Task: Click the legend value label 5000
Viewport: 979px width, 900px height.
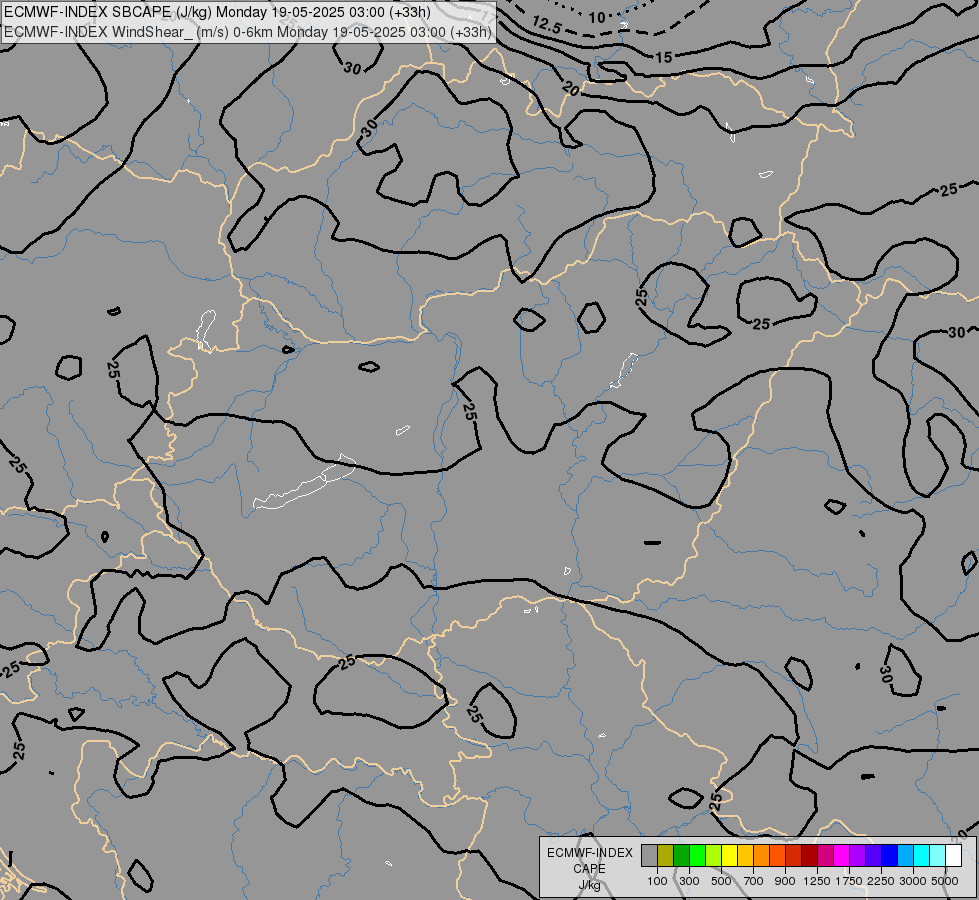Action: (x=945, y=881)
